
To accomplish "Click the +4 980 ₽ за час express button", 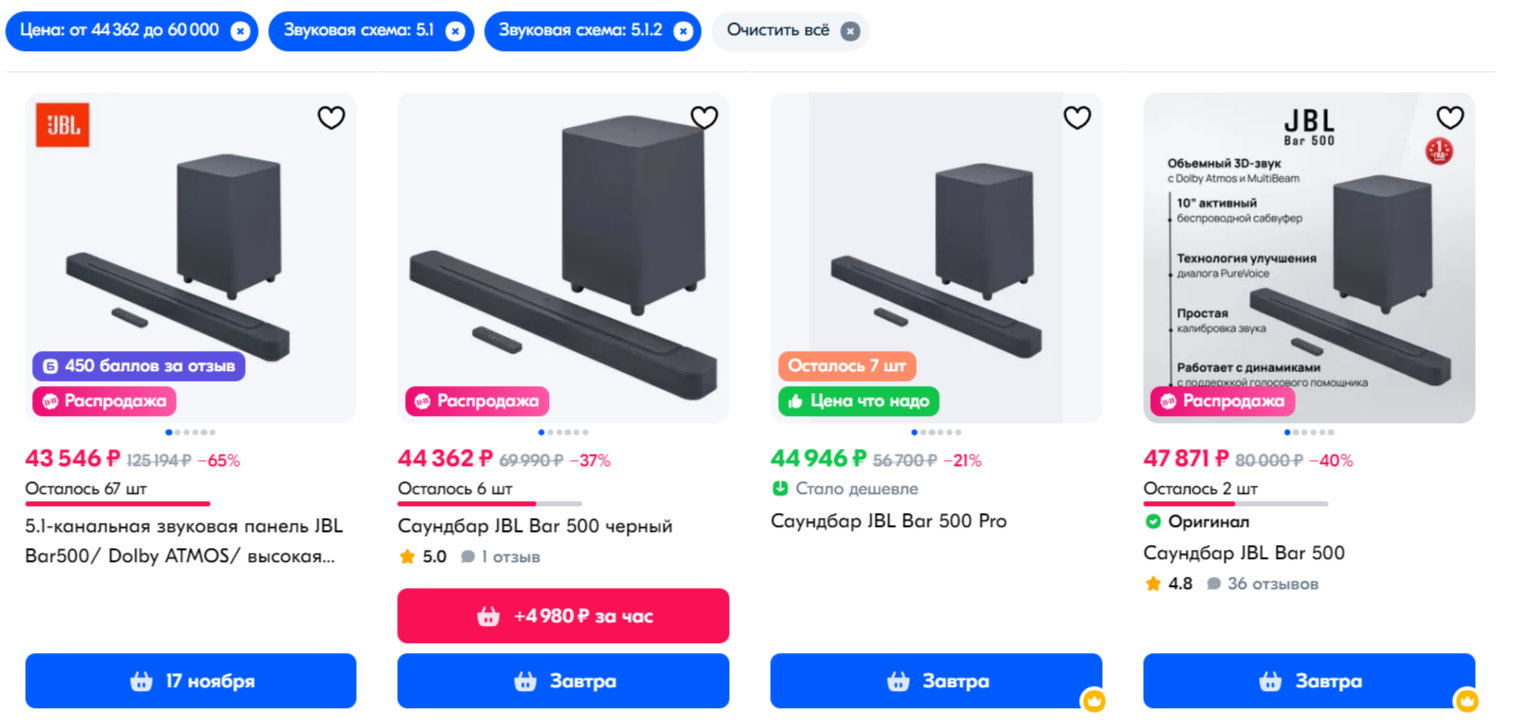I will click(563, 616).
